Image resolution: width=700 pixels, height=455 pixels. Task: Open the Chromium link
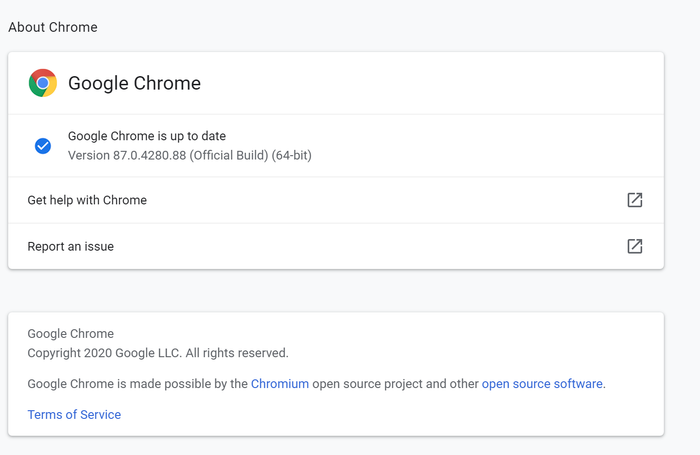[280, 384]
